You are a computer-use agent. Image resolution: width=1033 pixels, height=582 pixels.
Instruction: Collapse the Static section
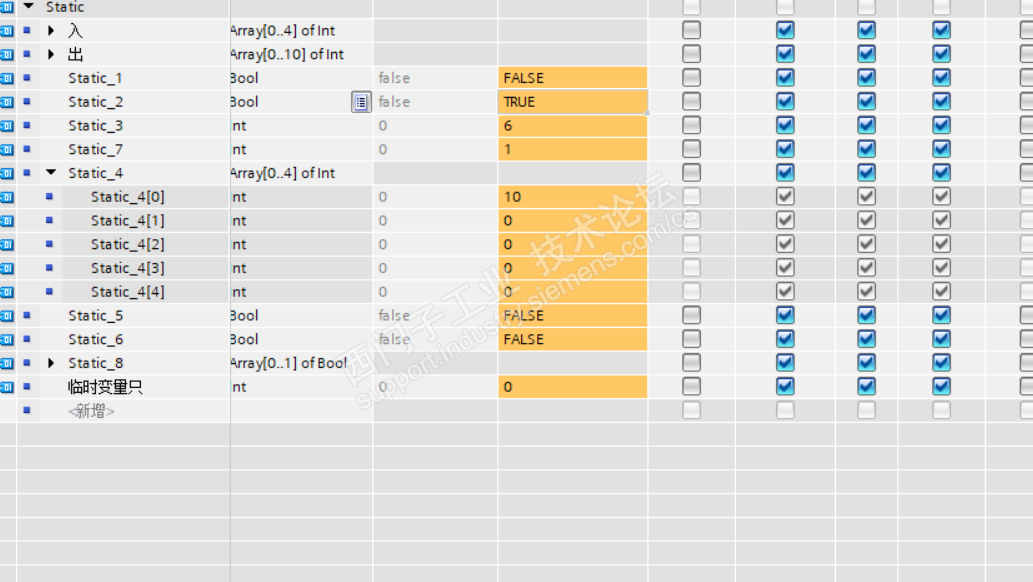click(x=29, y=7)
